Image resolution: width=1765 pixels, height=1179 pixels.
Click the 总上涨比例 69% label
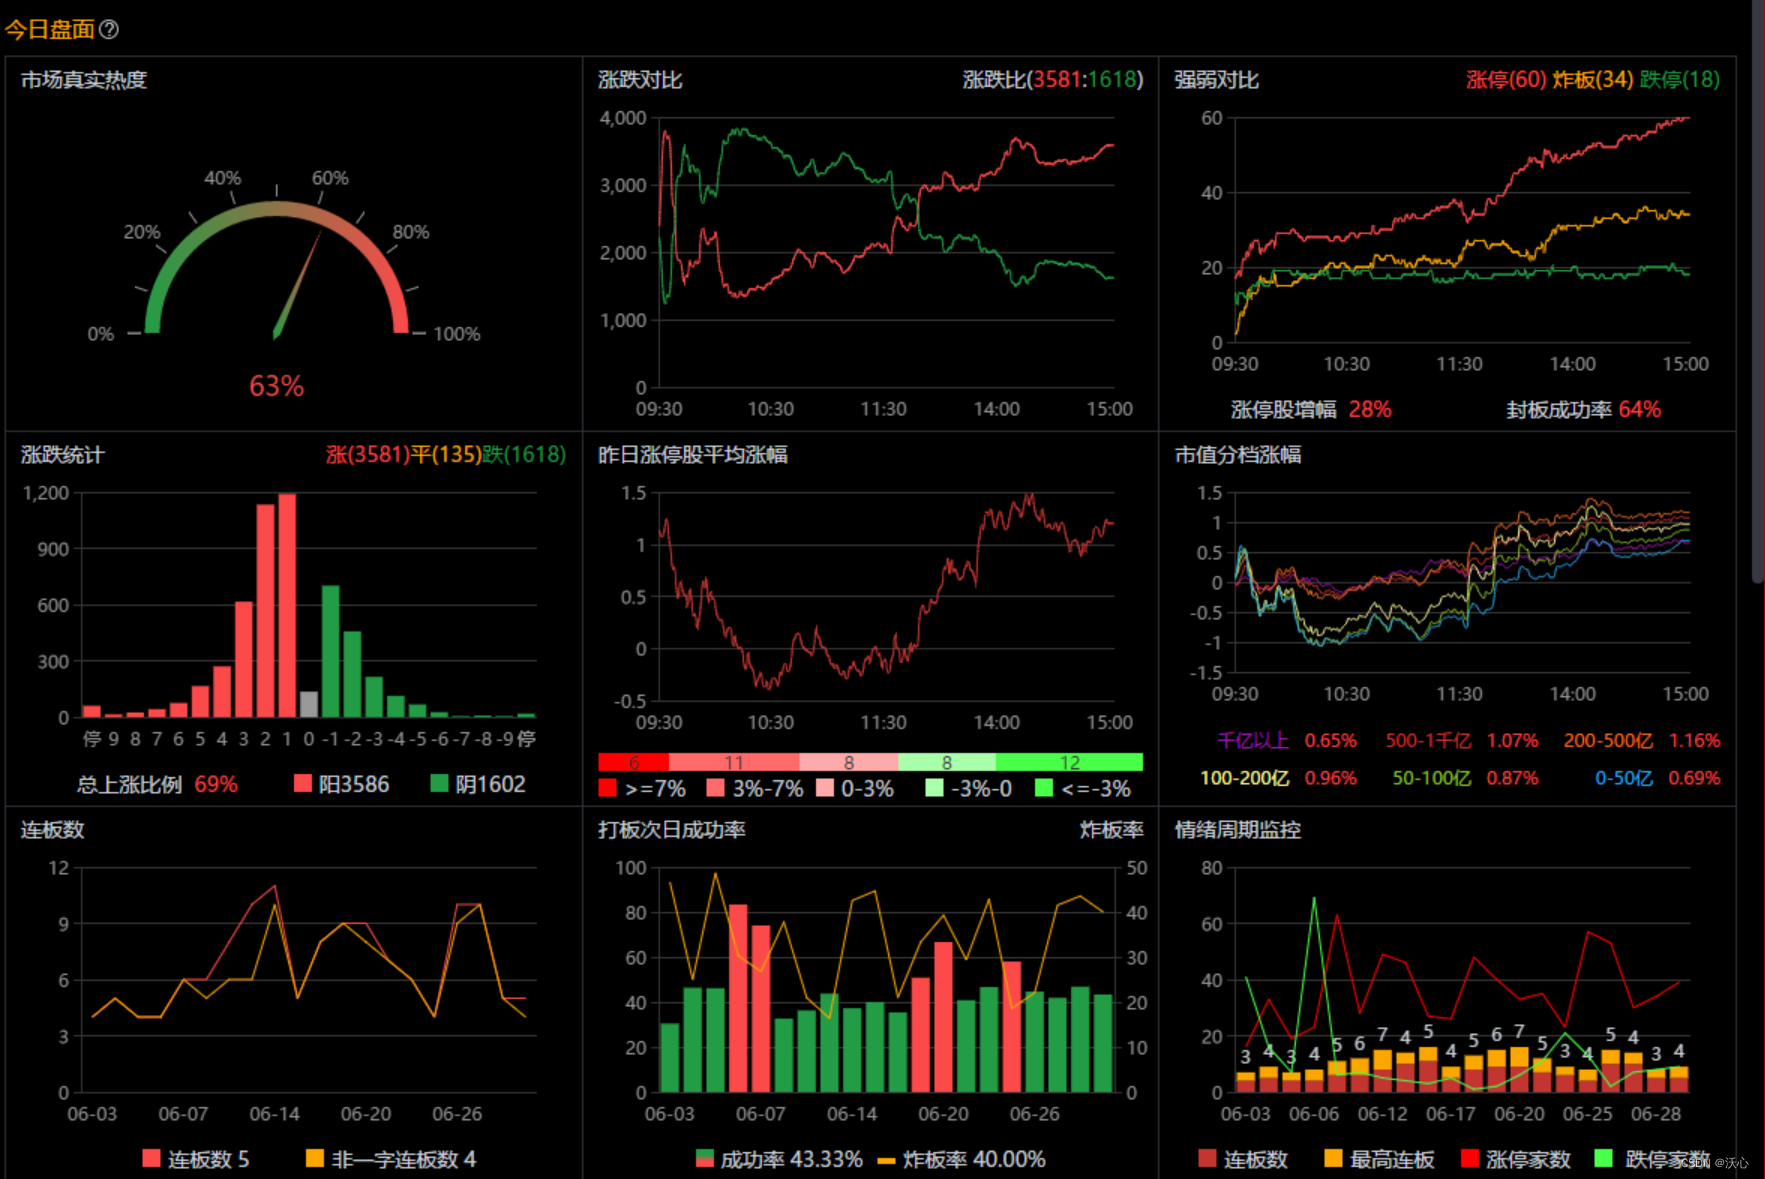tap(157, 784)
